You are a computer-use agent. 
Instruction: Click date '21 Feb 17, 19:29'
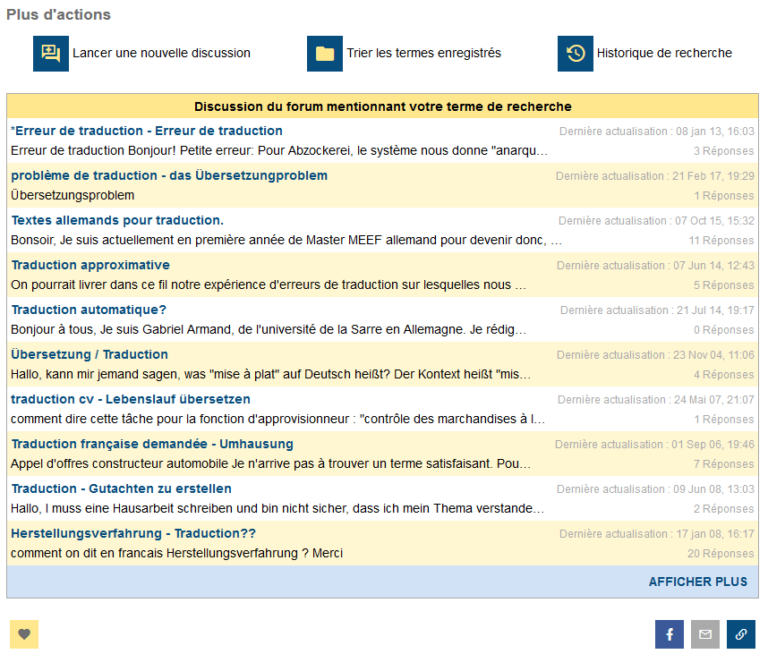[713, 176]
